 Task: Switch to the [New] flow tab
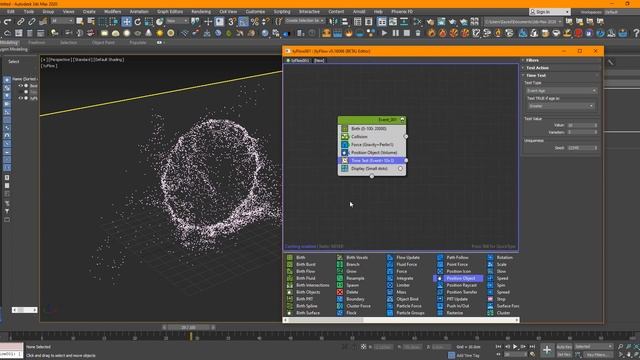(x=319, y=60)
